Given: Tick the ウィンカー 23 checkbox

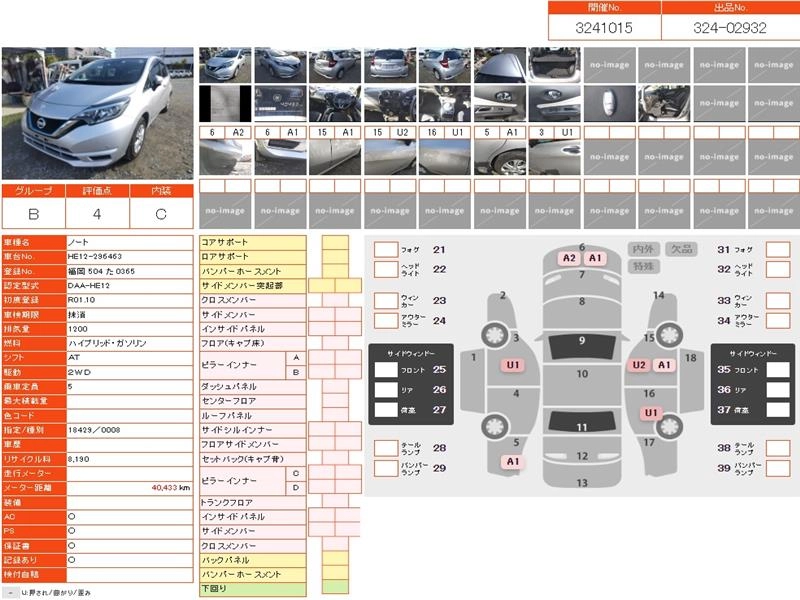Looking at the screenshot, I should [x=386, y=301].
